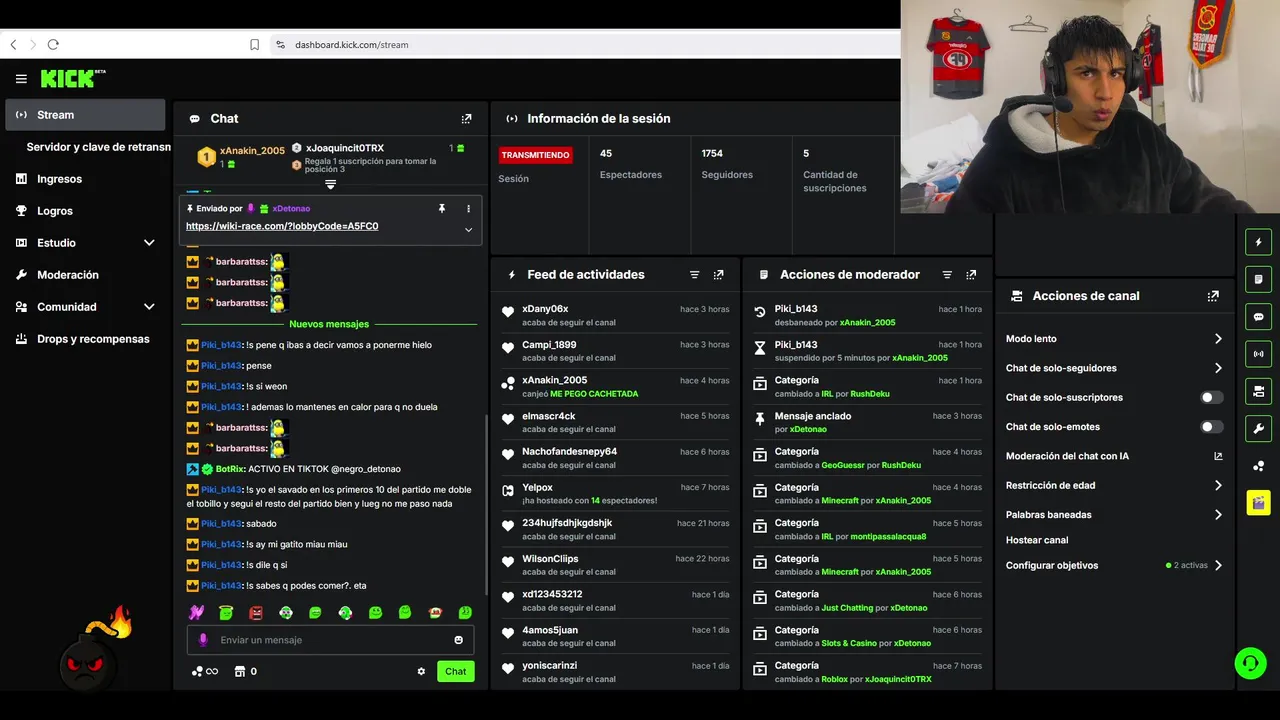Pop out the Chat panel

[466, 119]
